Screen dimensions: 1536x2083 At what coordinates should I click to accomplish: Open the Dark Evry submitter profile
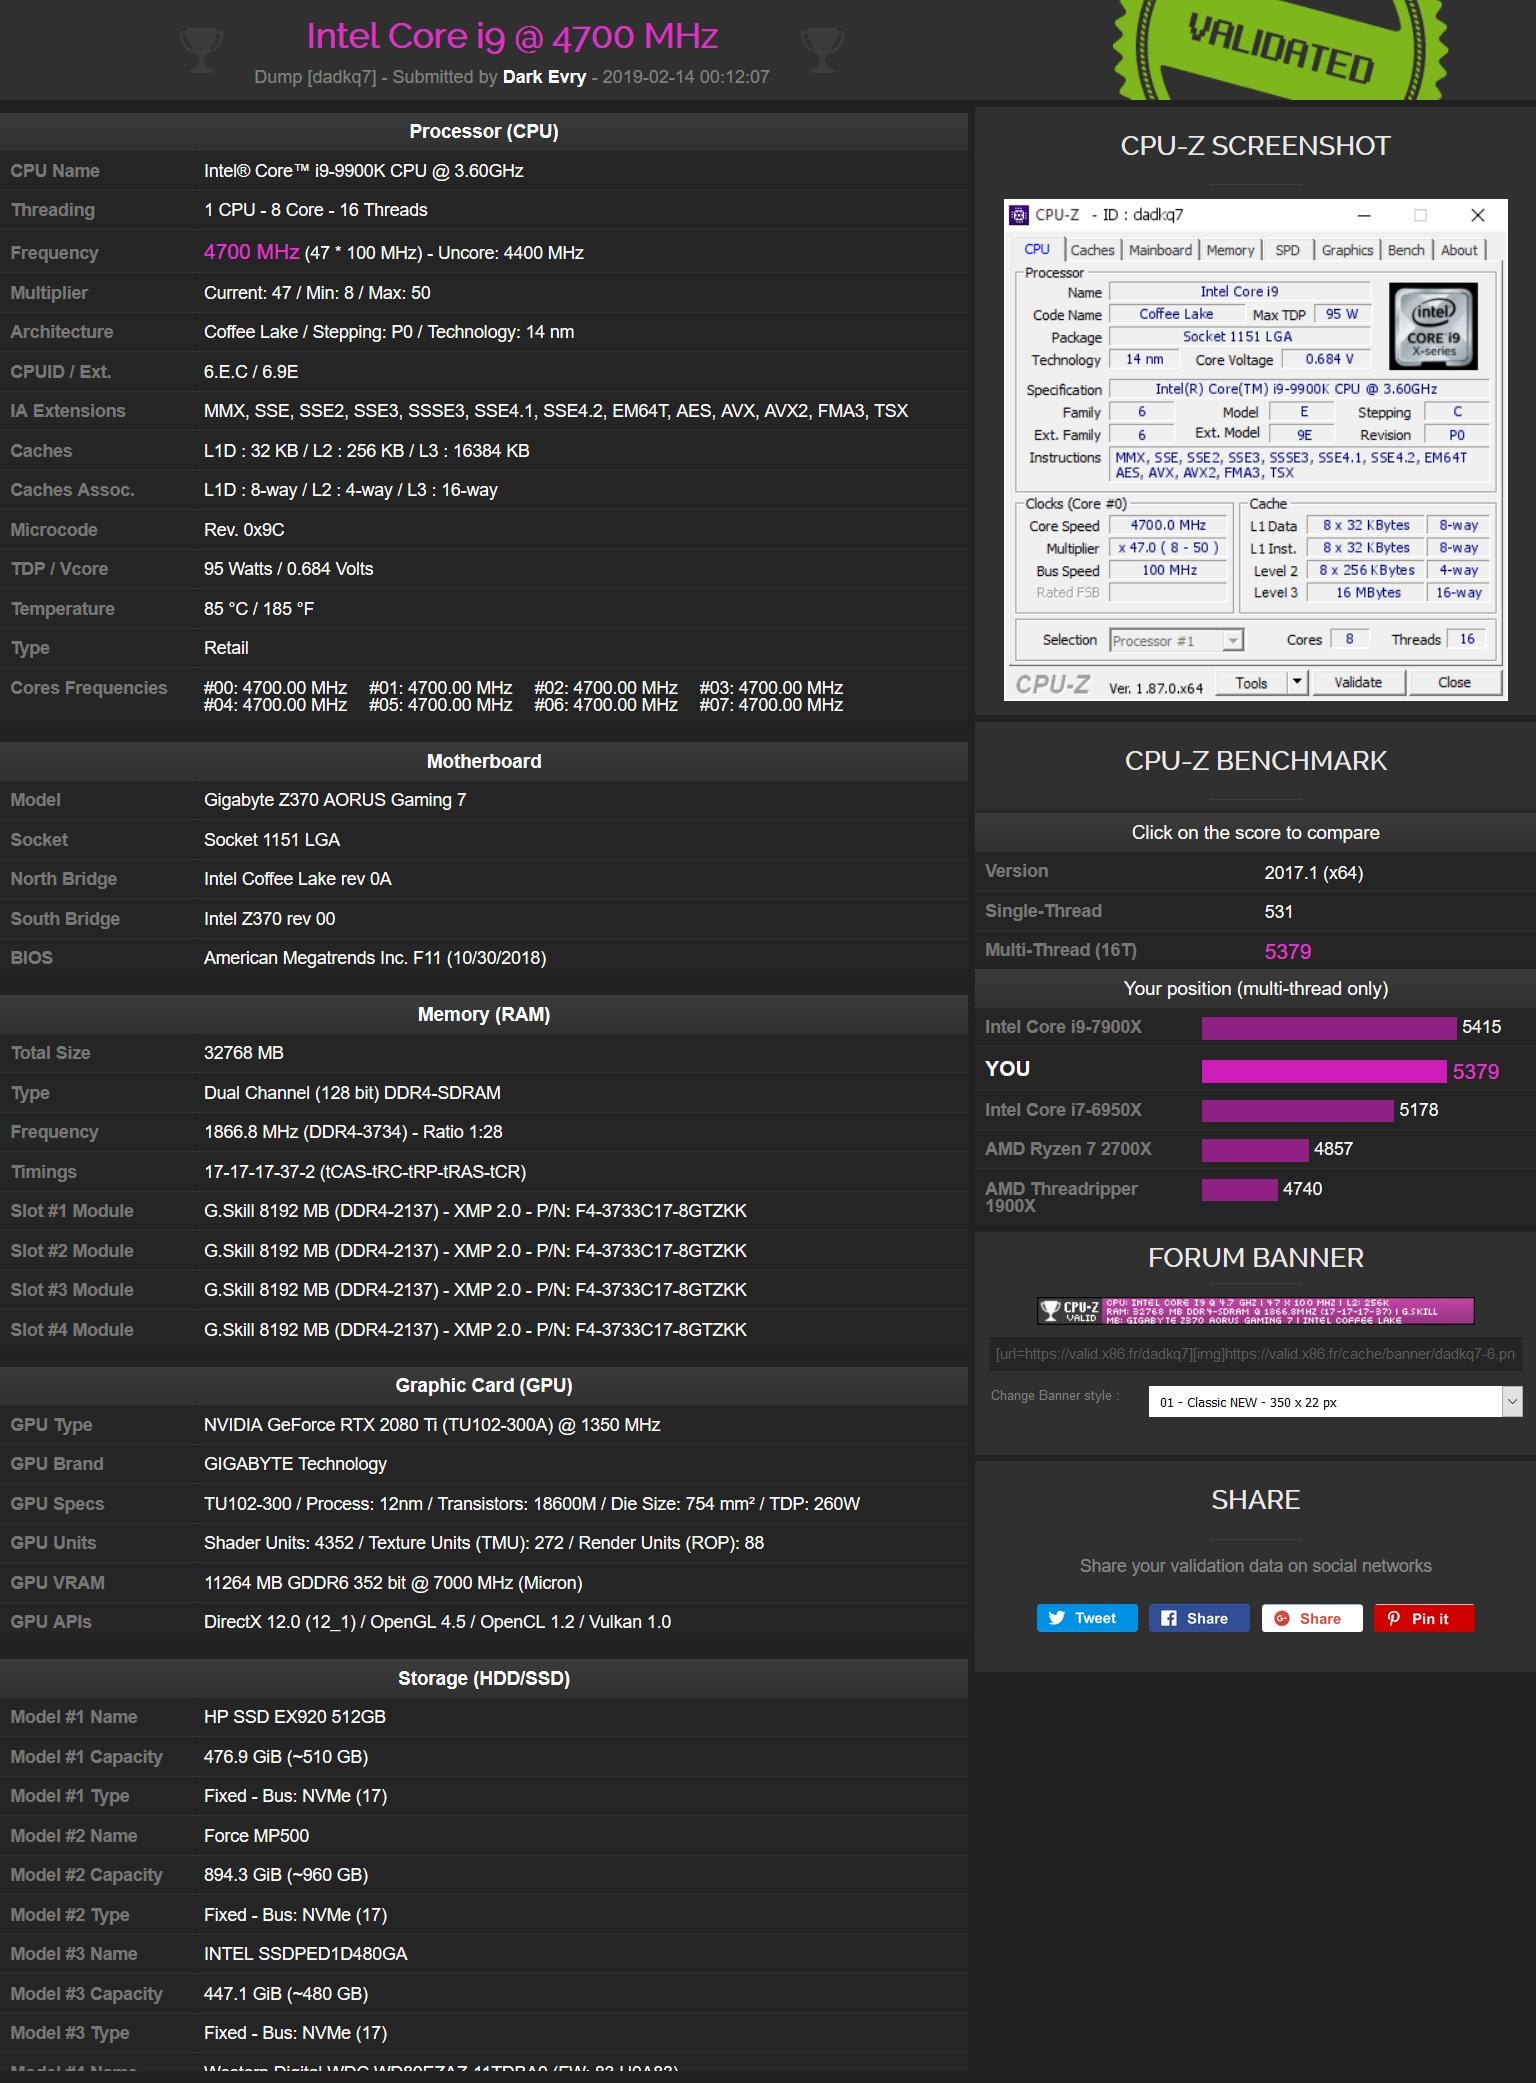[544, 77]
